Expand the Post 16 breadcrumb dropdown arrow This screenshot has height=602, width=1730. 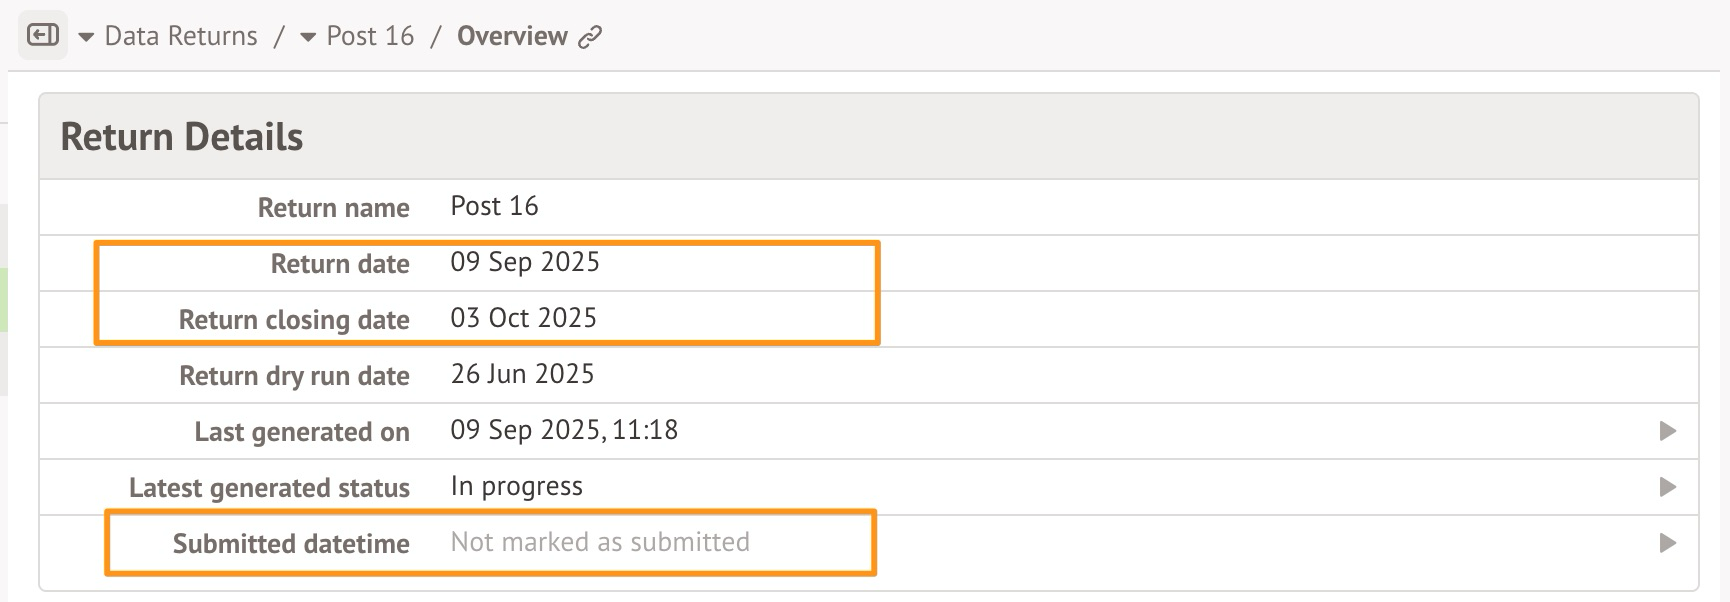tap(308, 38)
